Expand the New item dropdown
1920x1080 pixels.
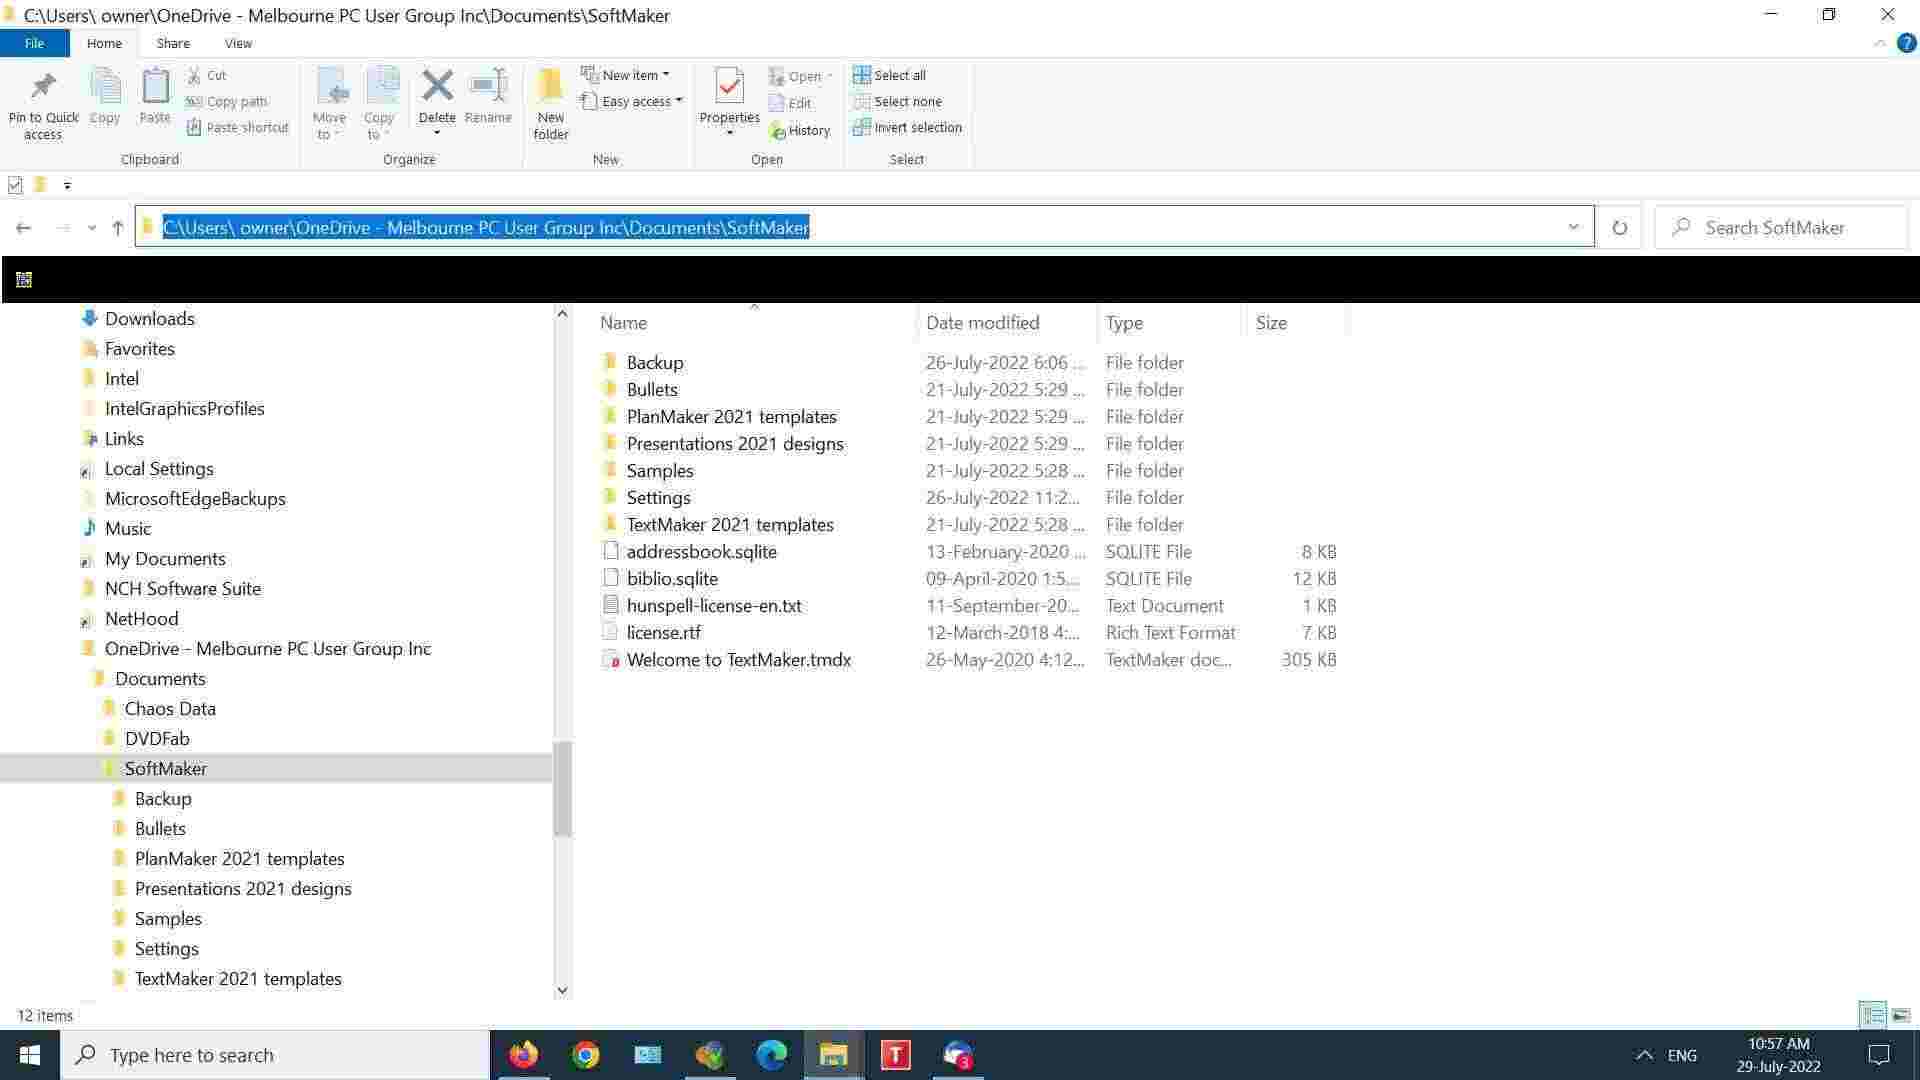(x=628, y=75)
